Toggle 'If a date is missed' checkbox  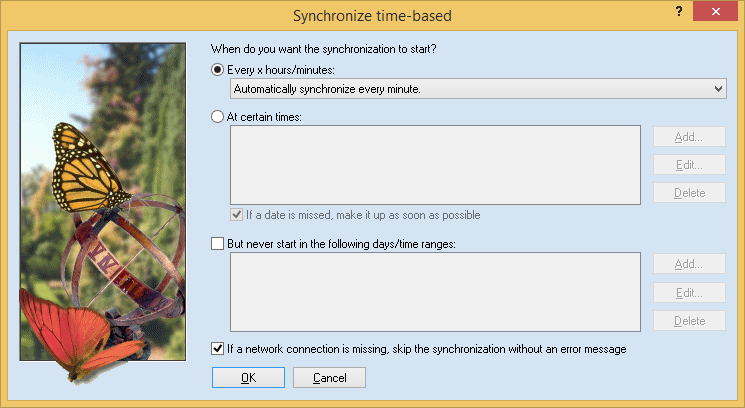[236, 215]
